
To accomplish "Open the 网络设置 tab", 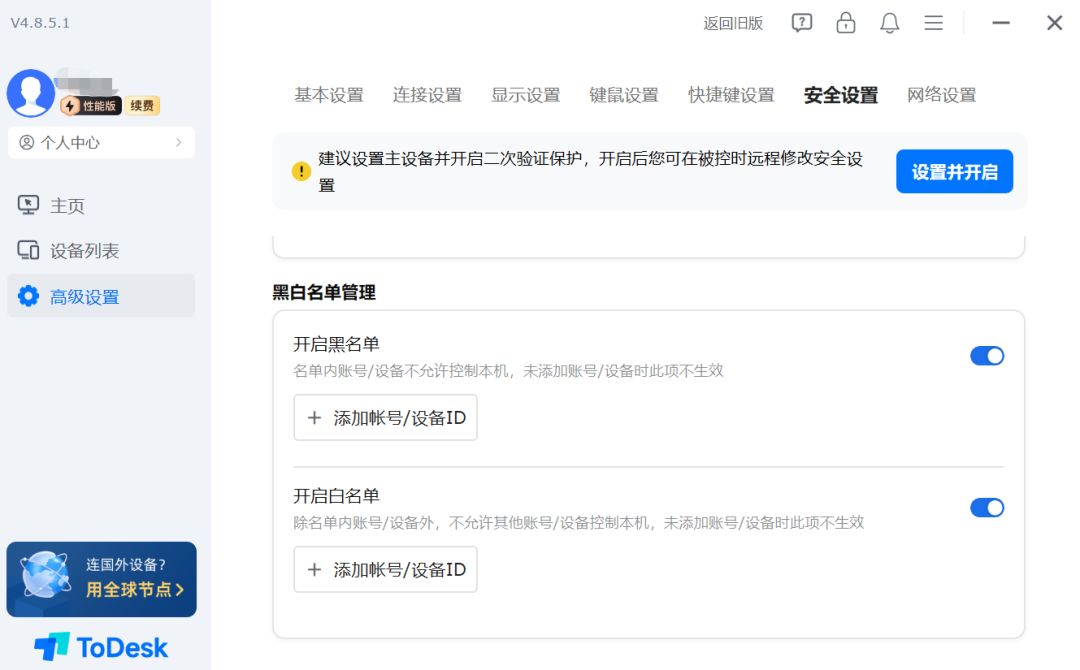I will tap(941, 95).
